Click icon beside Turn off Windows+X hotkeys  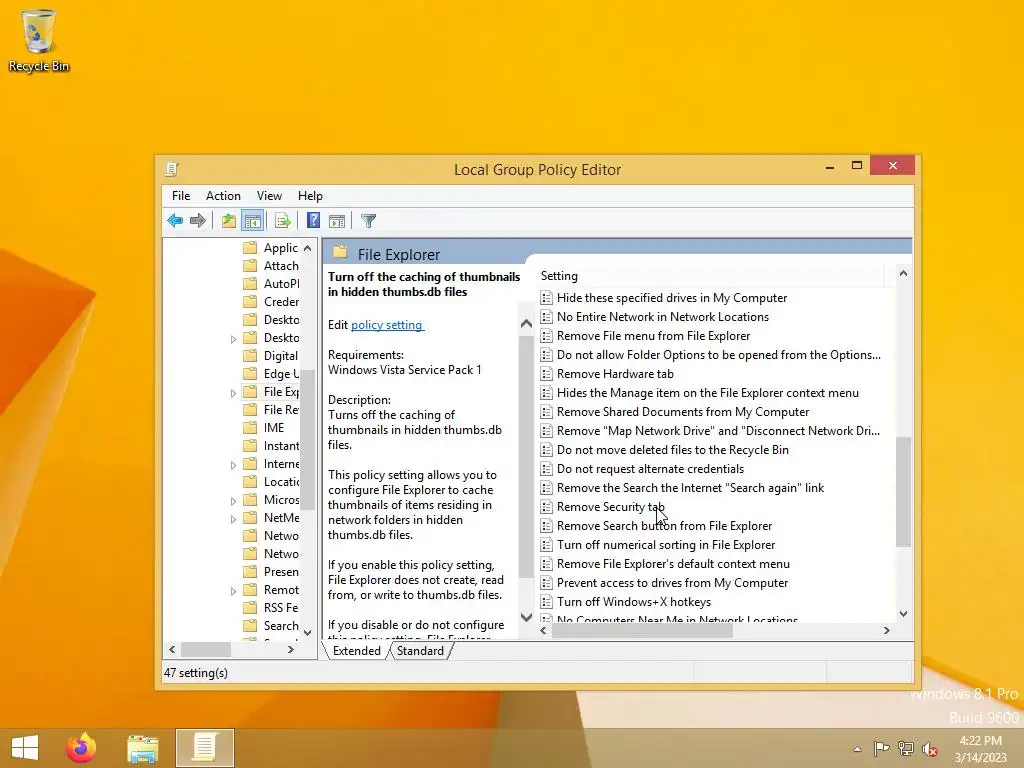pos(547,602)
